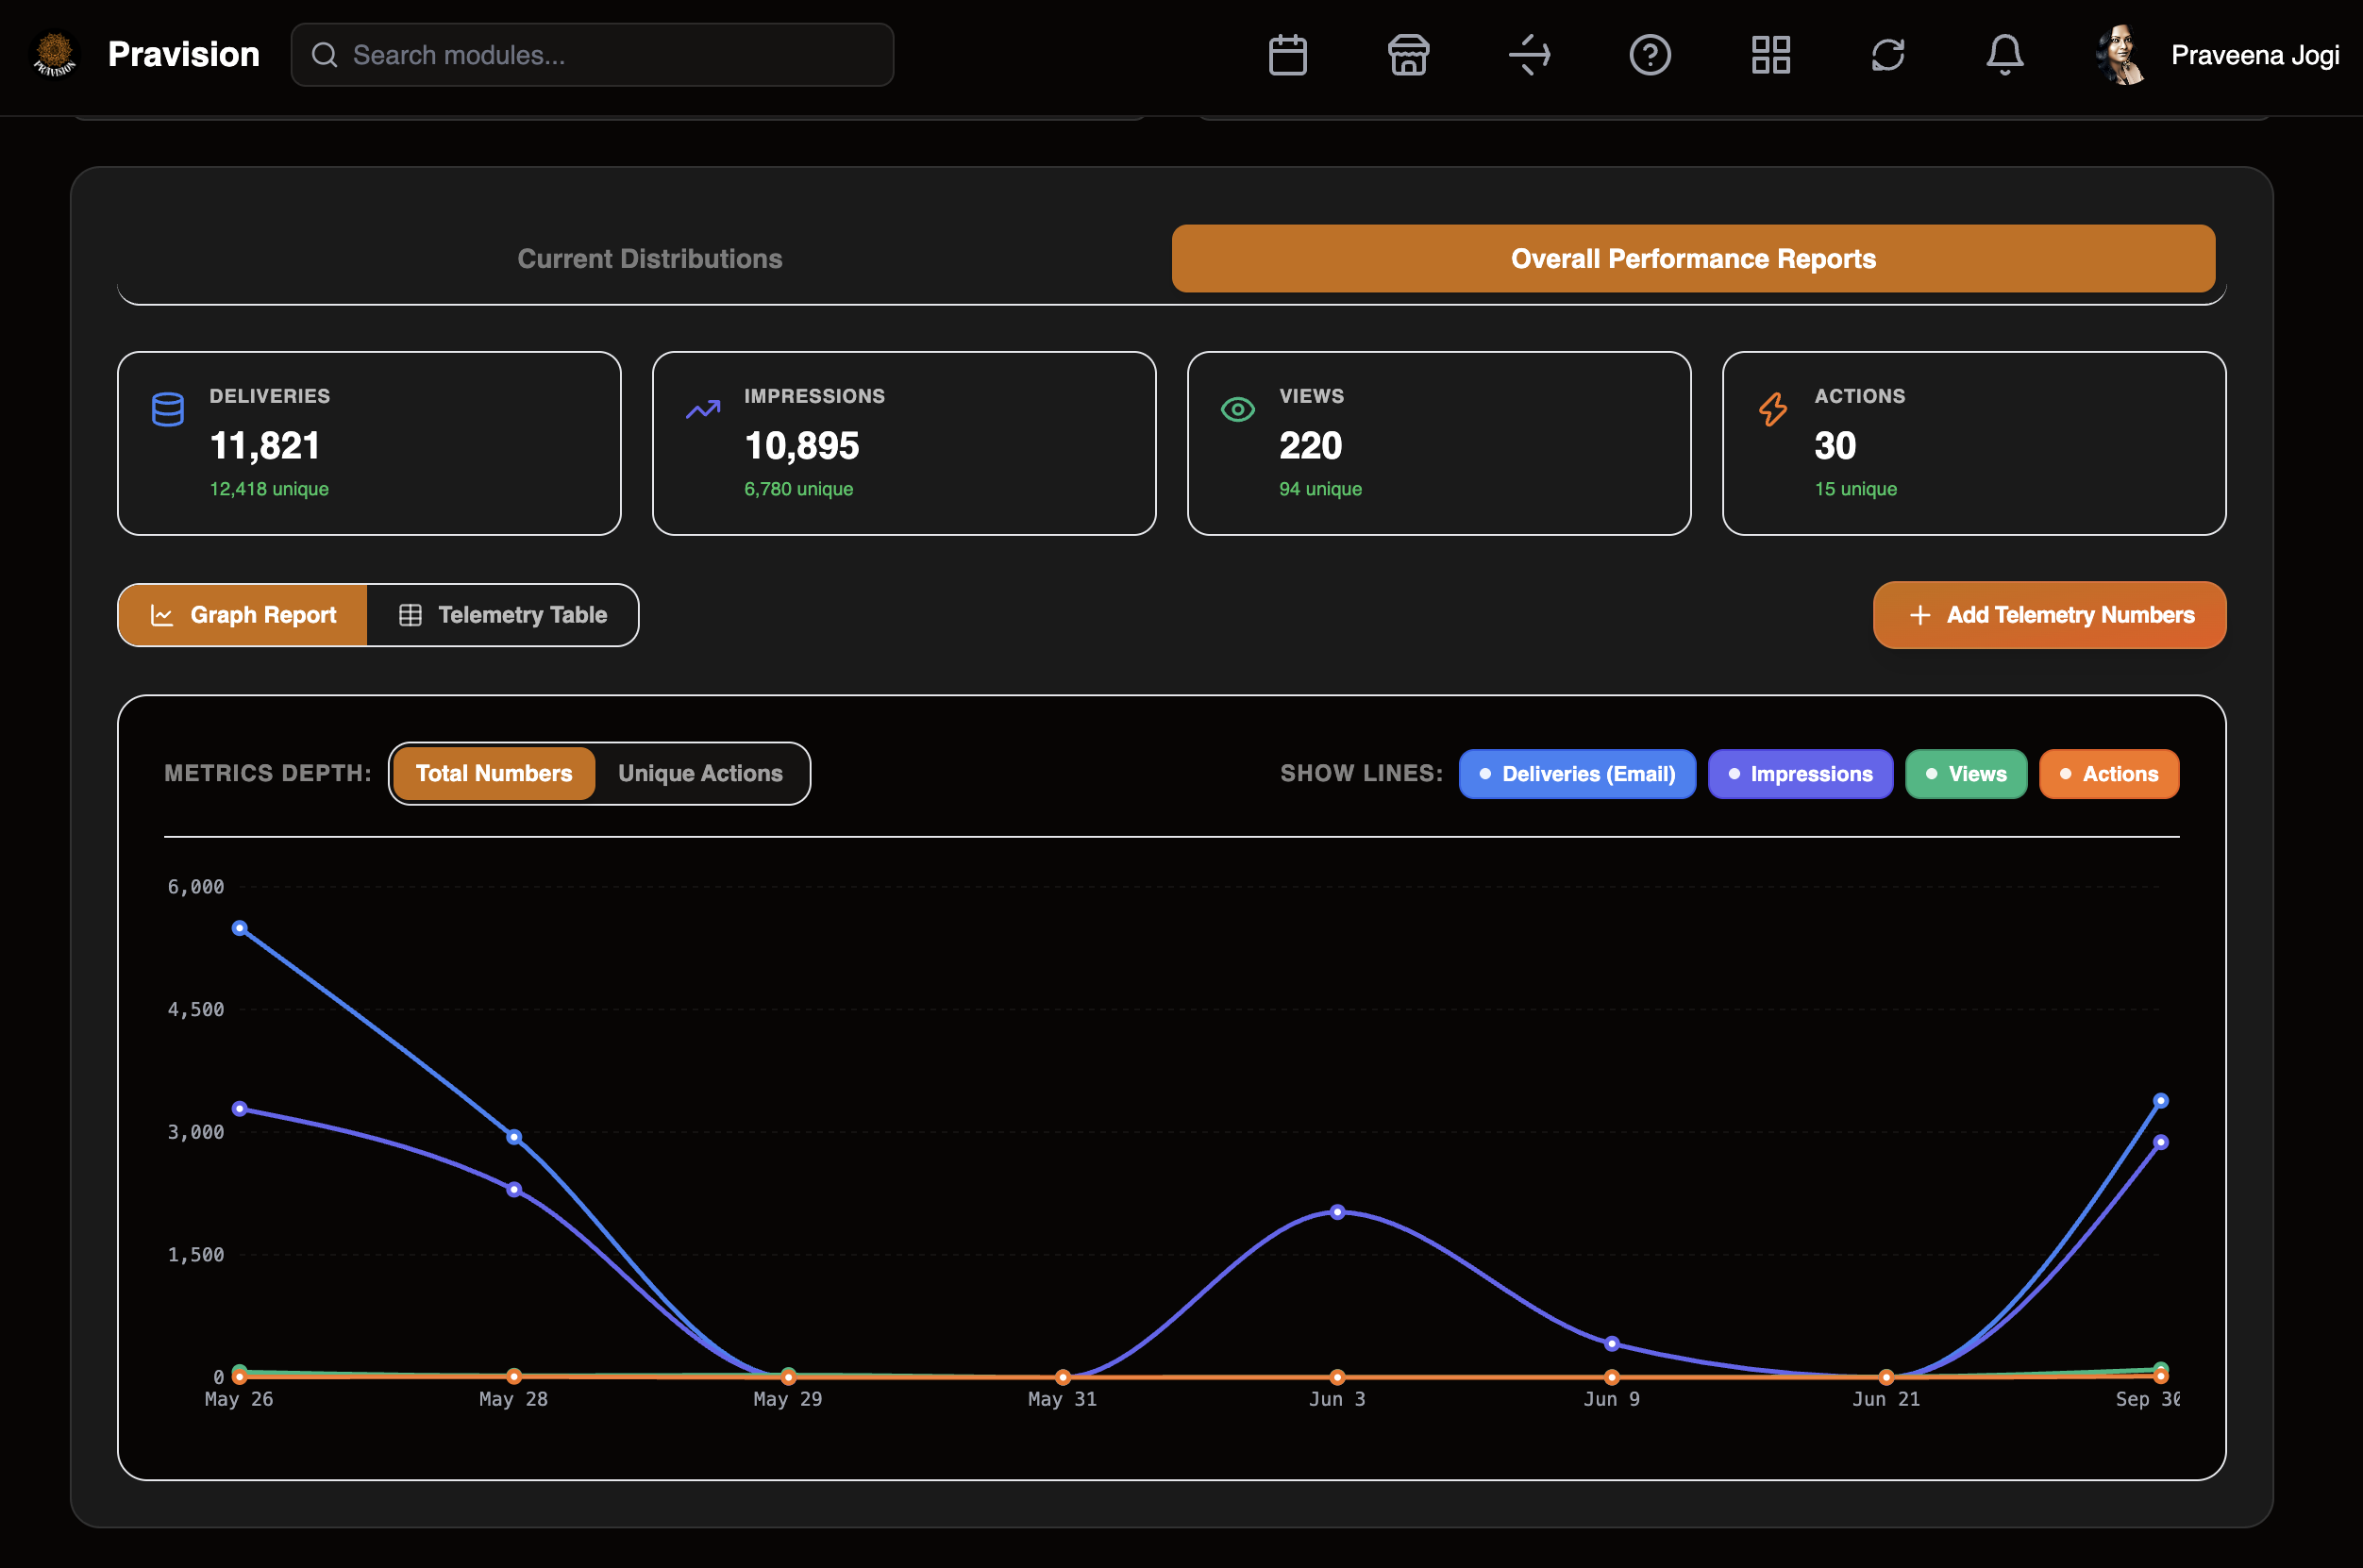Screen dimensions: 2363x1568
Task: Click Deliveries point at May 28
Action: (514, 1137)
